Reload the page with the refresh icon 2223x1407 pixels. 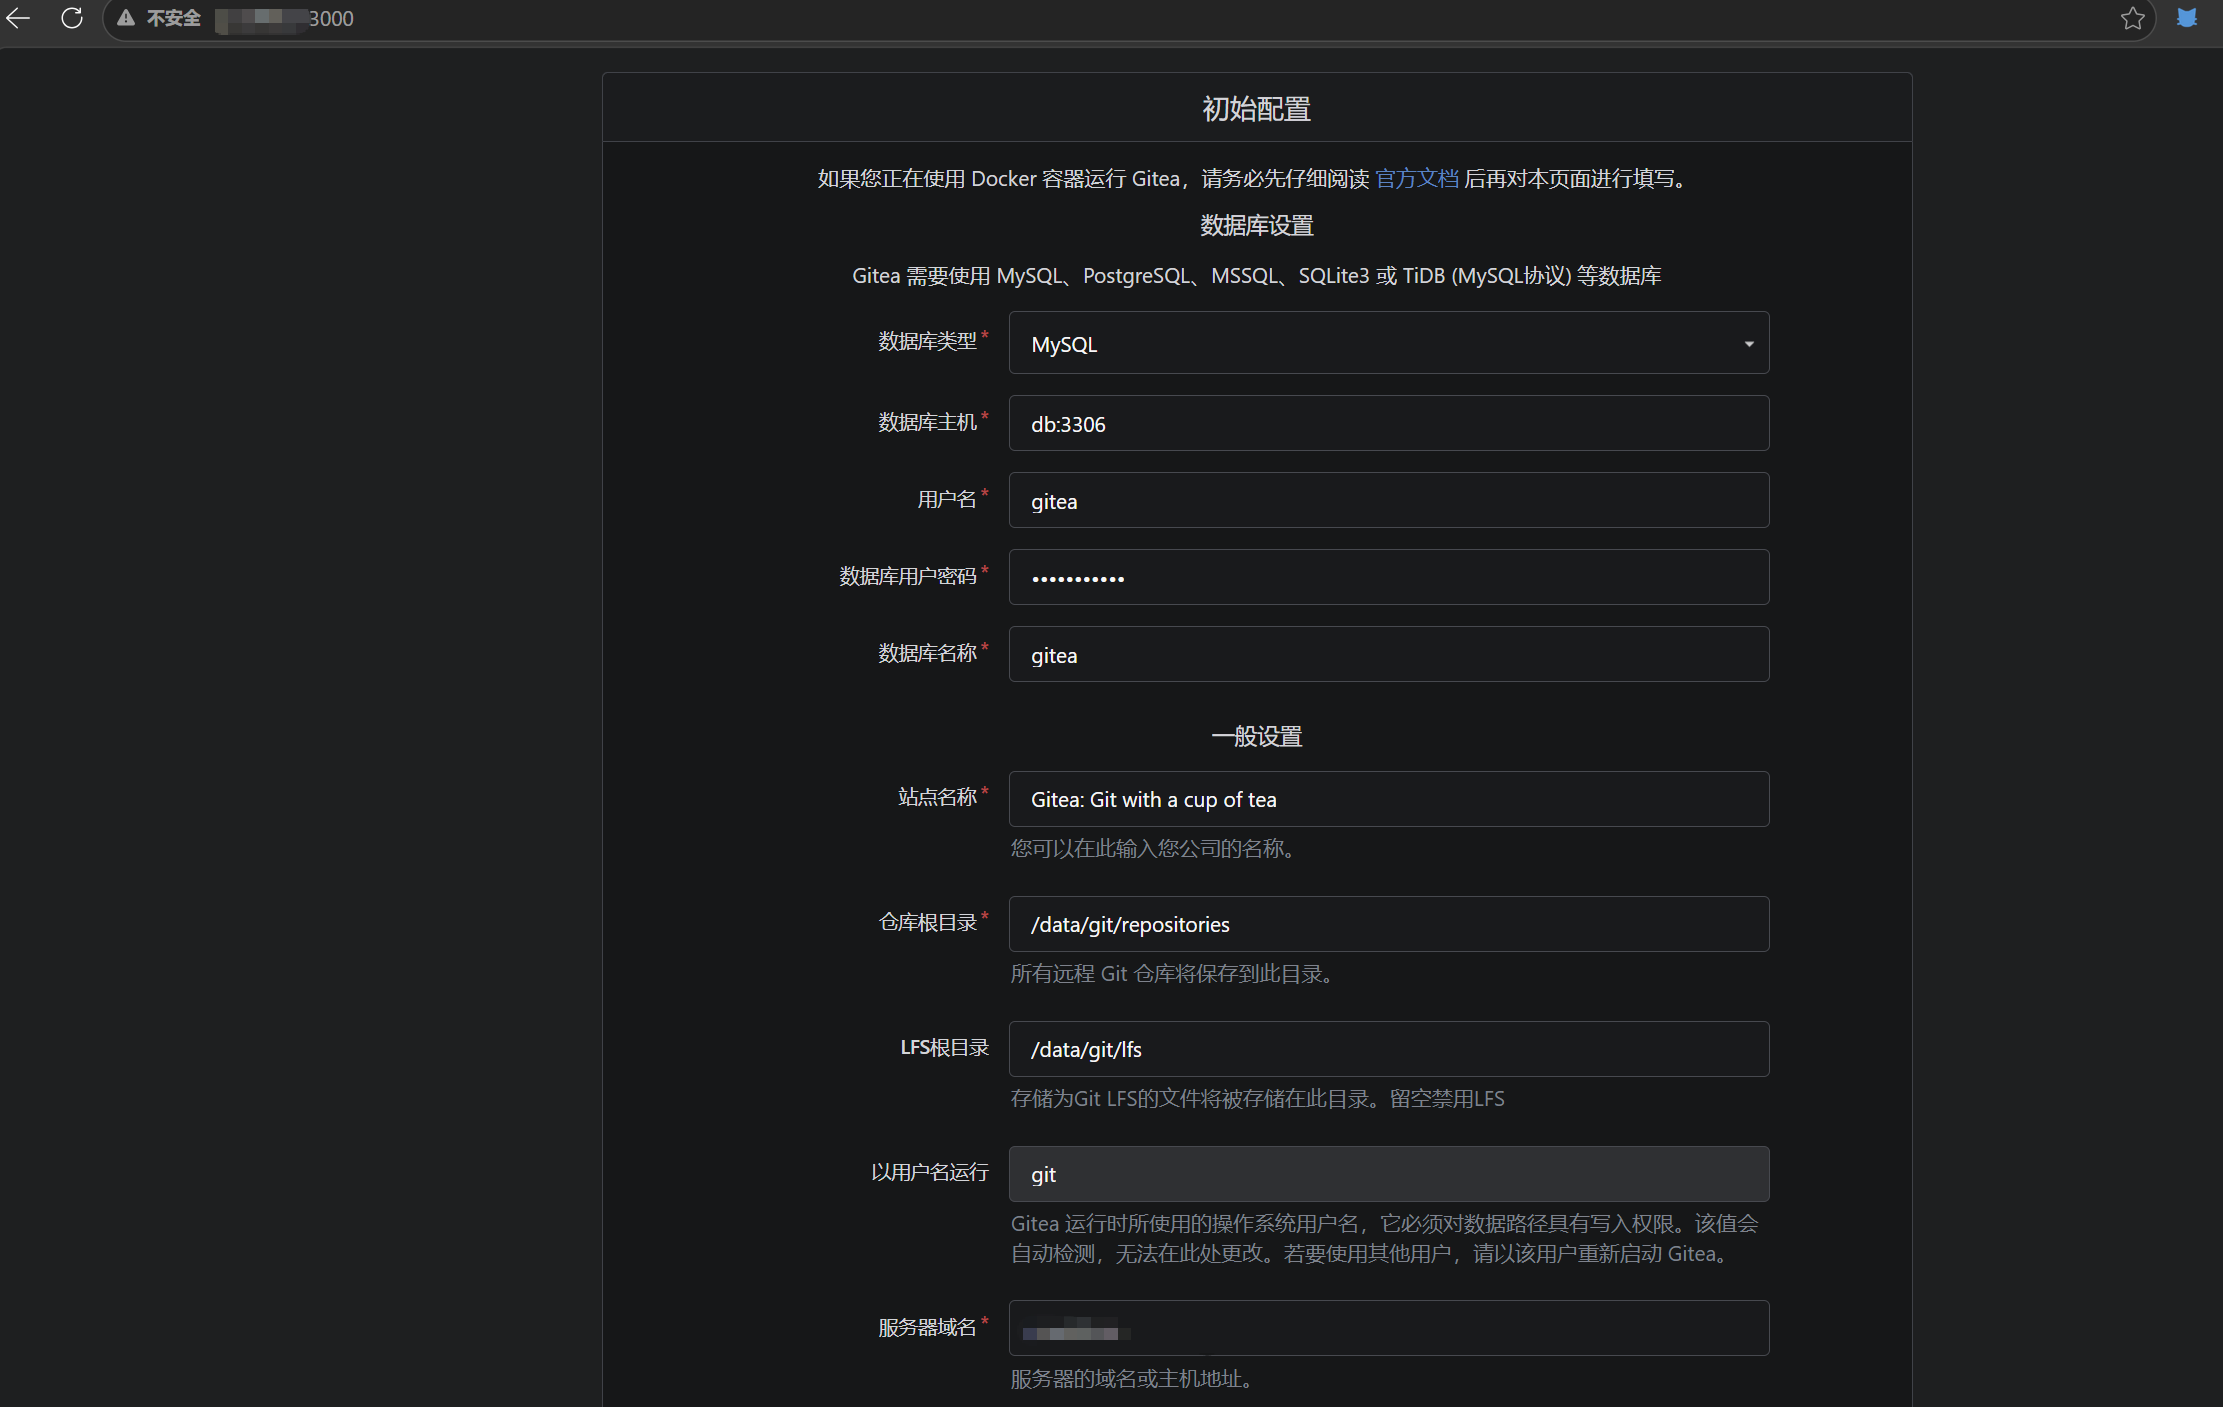click(x=72, y=18)
